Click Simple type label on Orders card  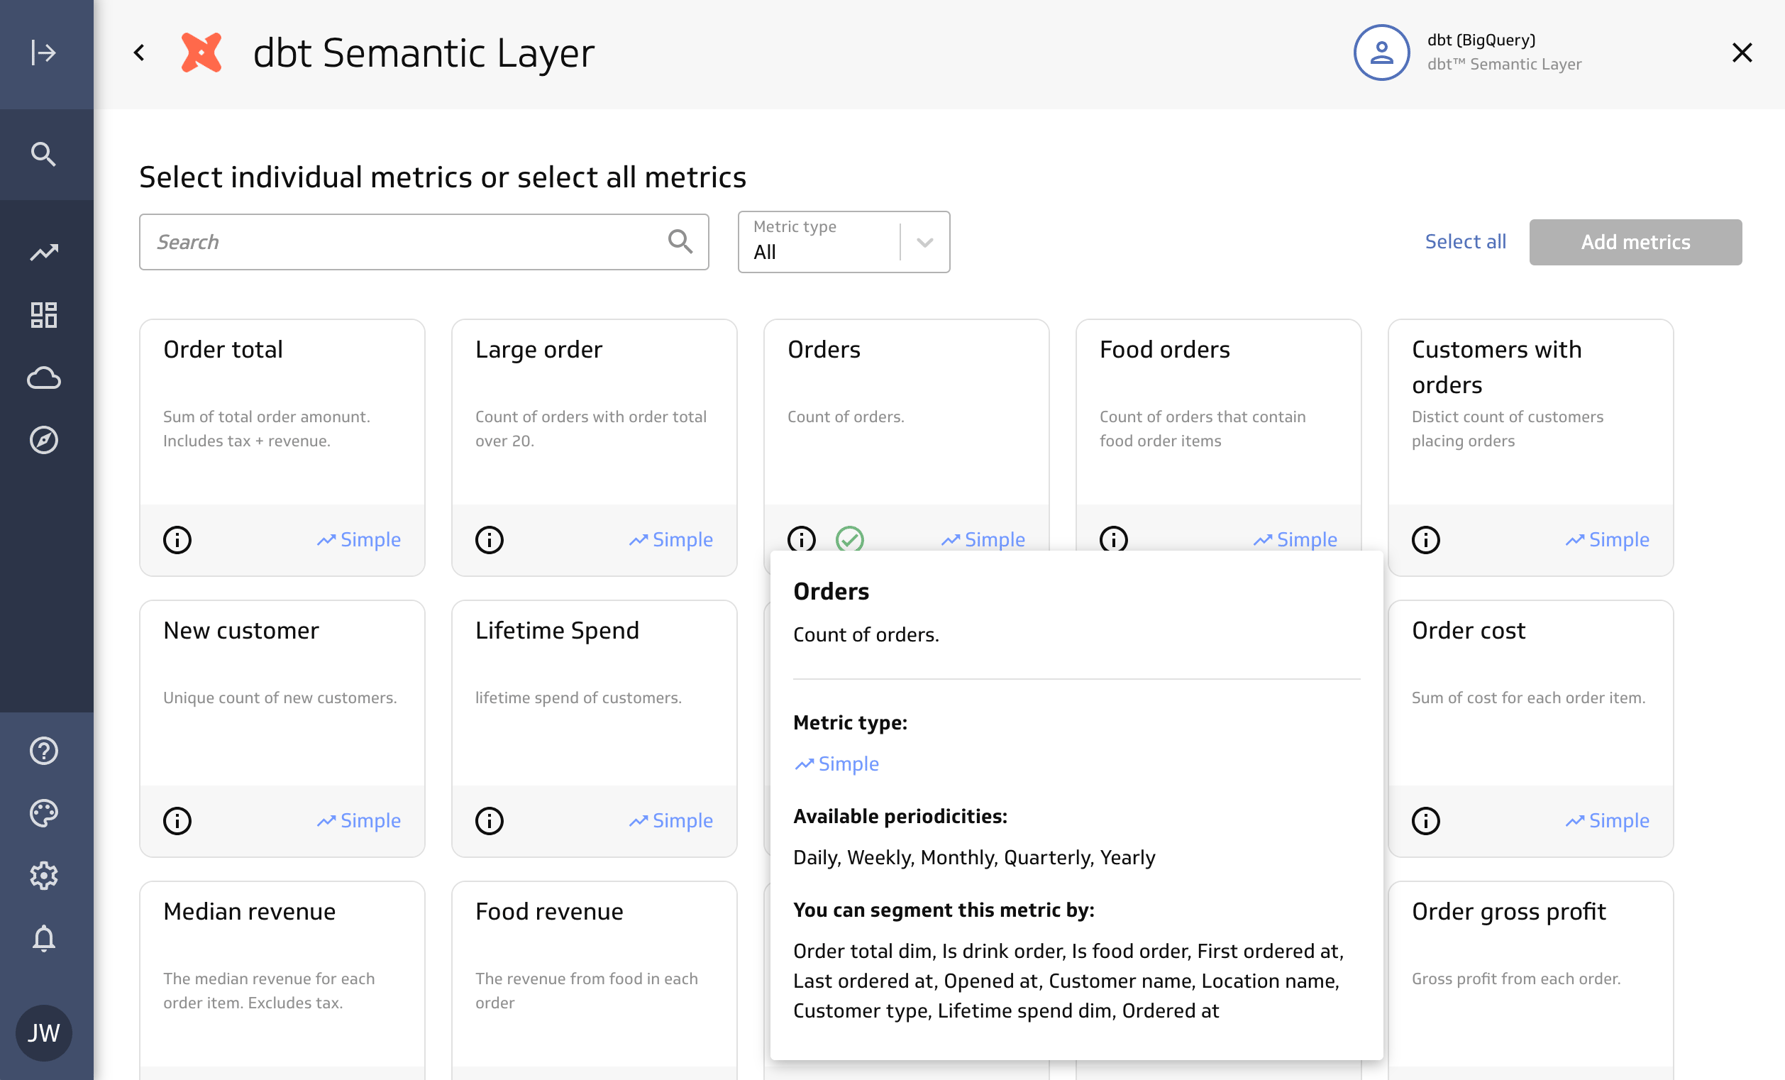click(x=983, y=540)
